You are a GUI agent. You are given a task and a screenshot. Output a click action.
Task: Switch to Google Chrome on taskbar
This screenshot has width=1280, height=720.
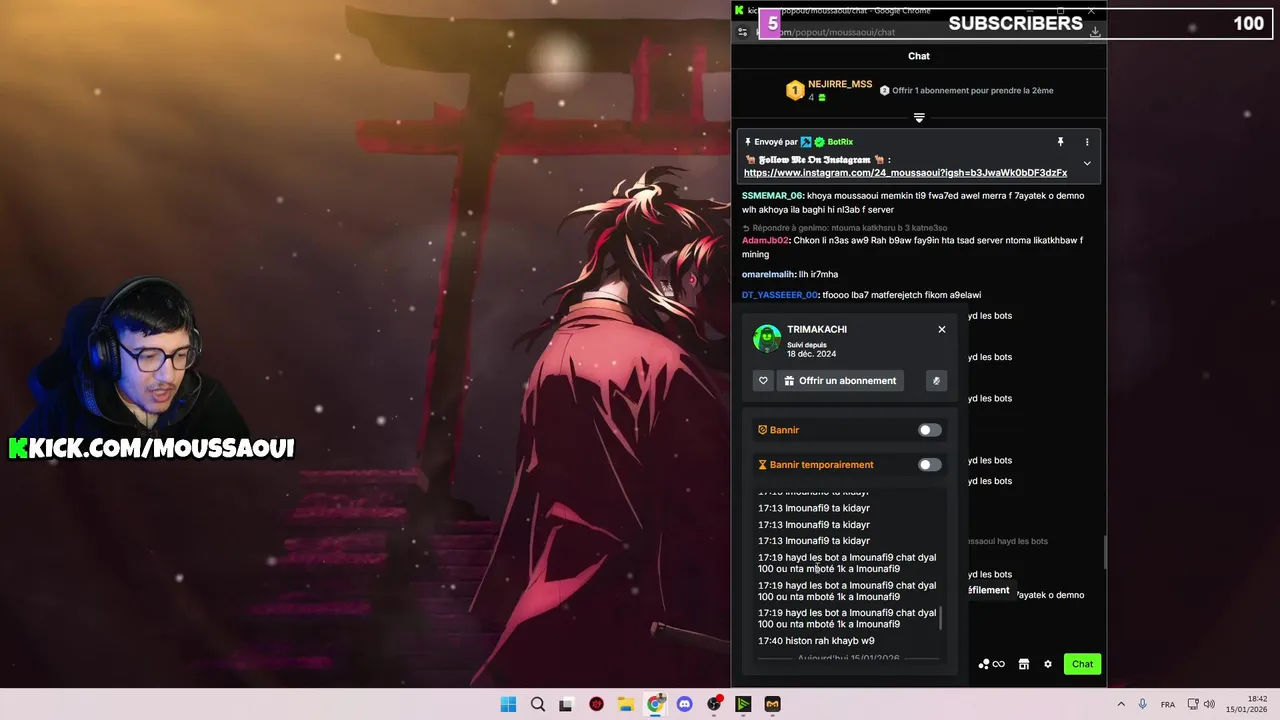point(655,704)
